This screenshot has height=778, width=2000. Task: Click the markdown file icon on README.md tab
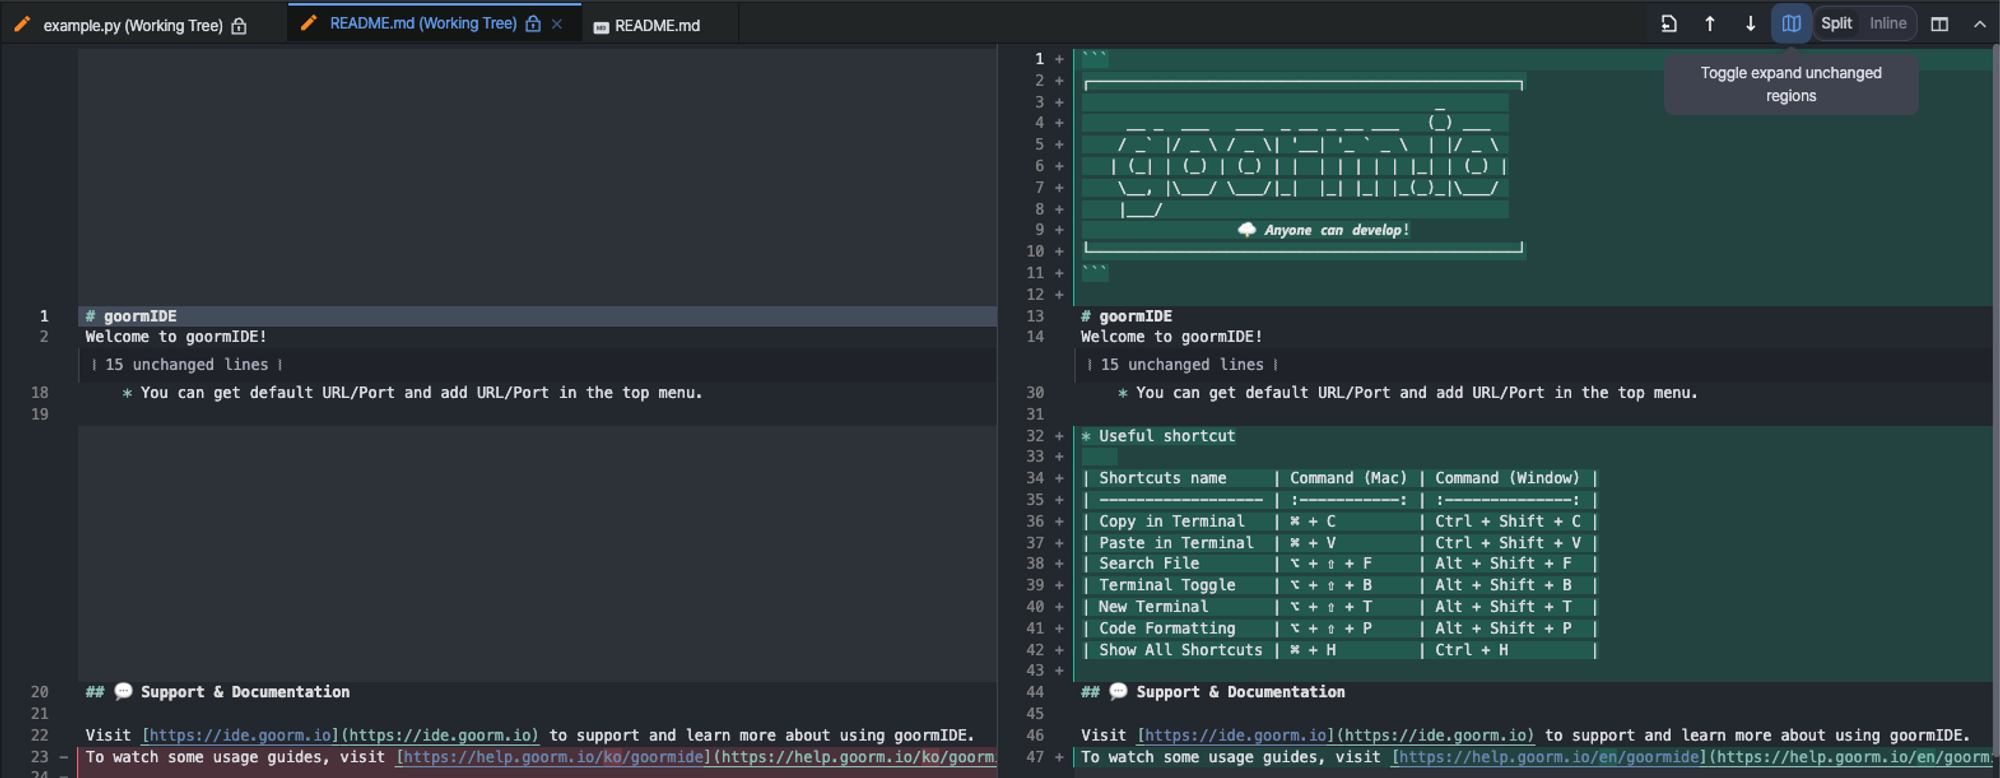[x=601, y=27]
